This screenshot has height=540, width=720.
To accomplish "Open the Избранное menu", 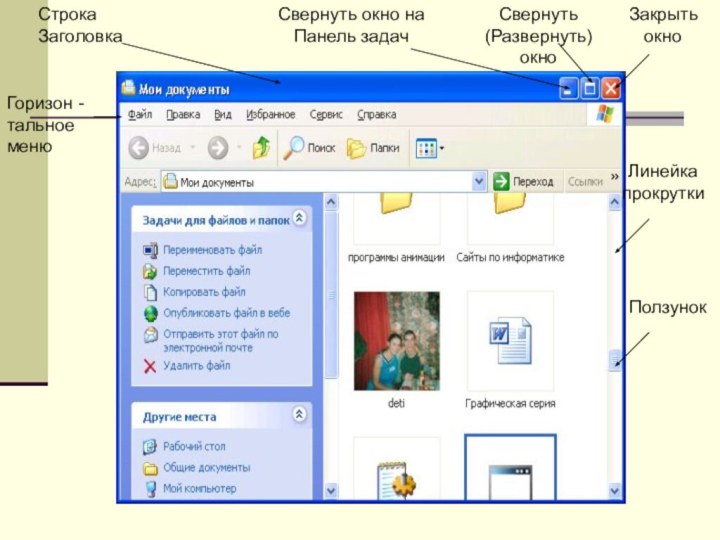I will coord(270,115).
